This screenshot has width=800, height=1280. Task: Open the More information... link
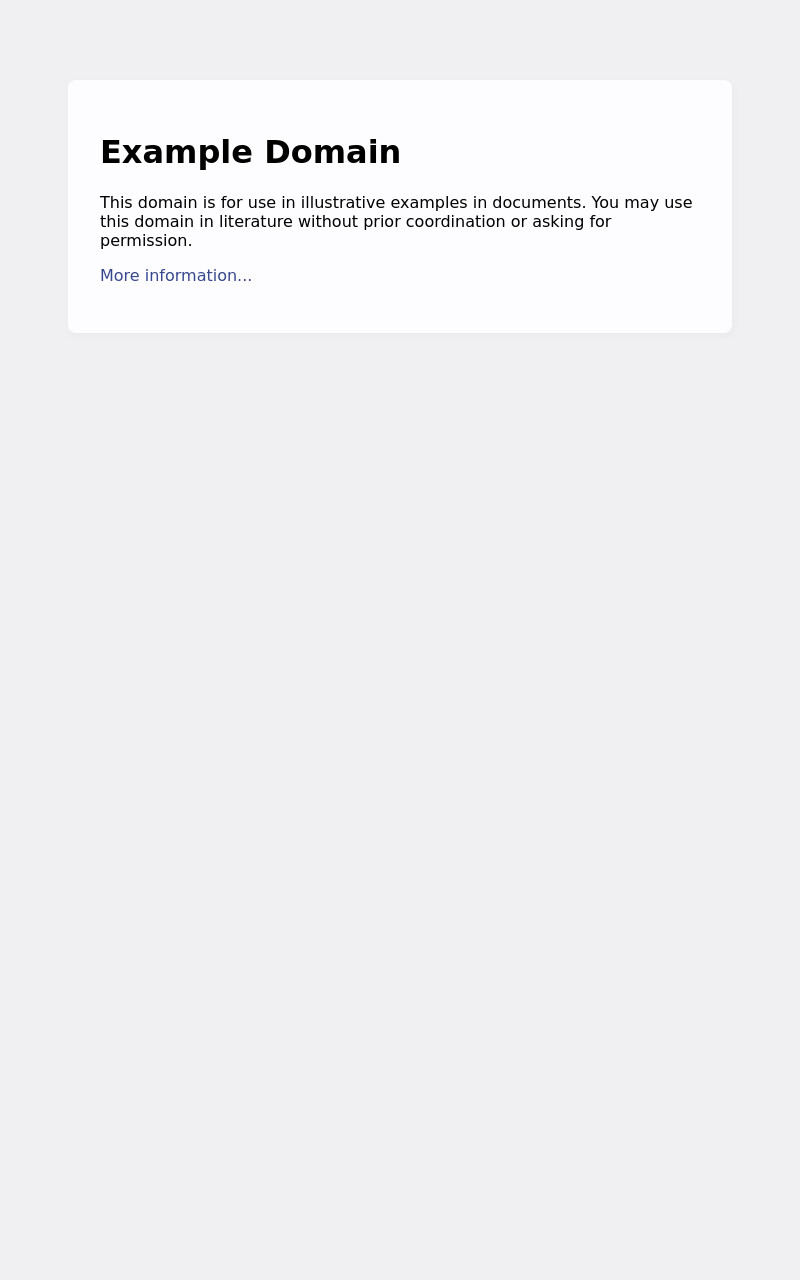coord(176,276)
